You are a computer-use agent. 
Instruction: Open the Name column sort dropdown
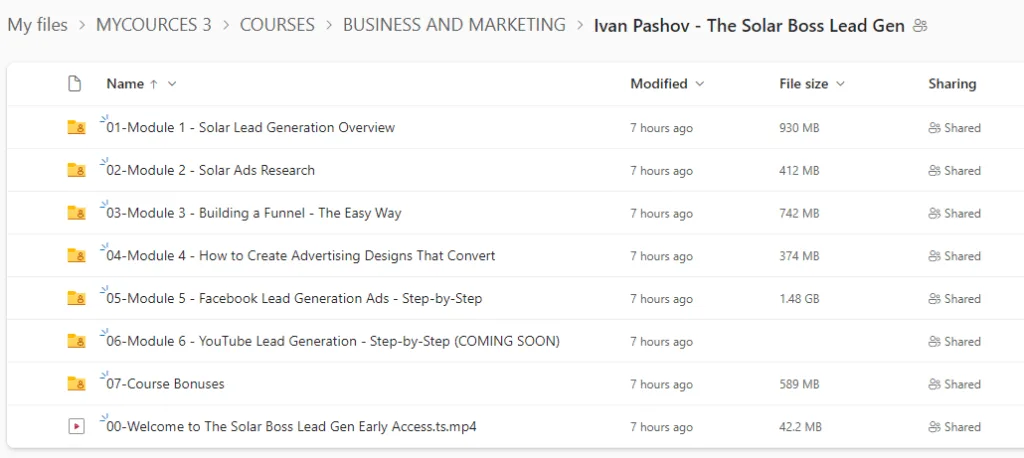pos(172,84)
